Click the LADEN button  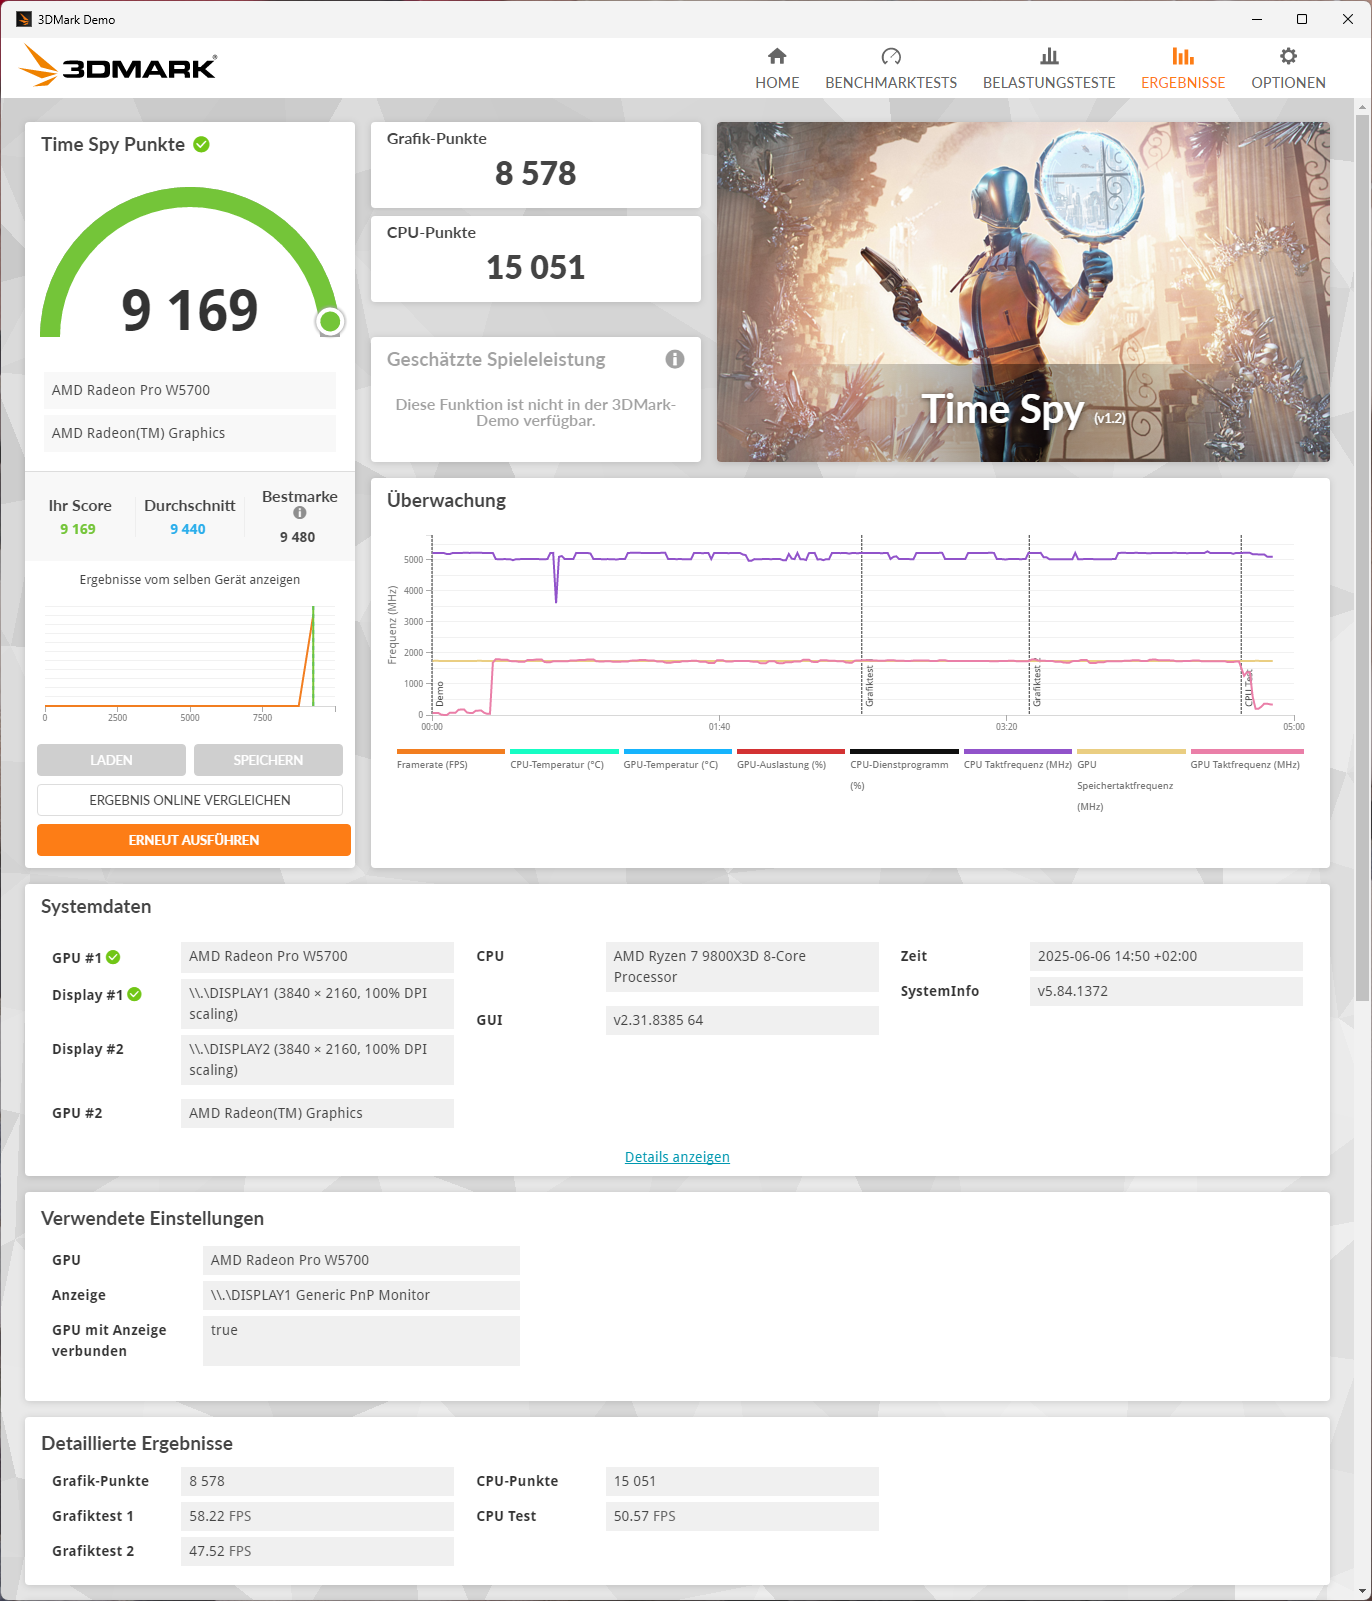111,760
